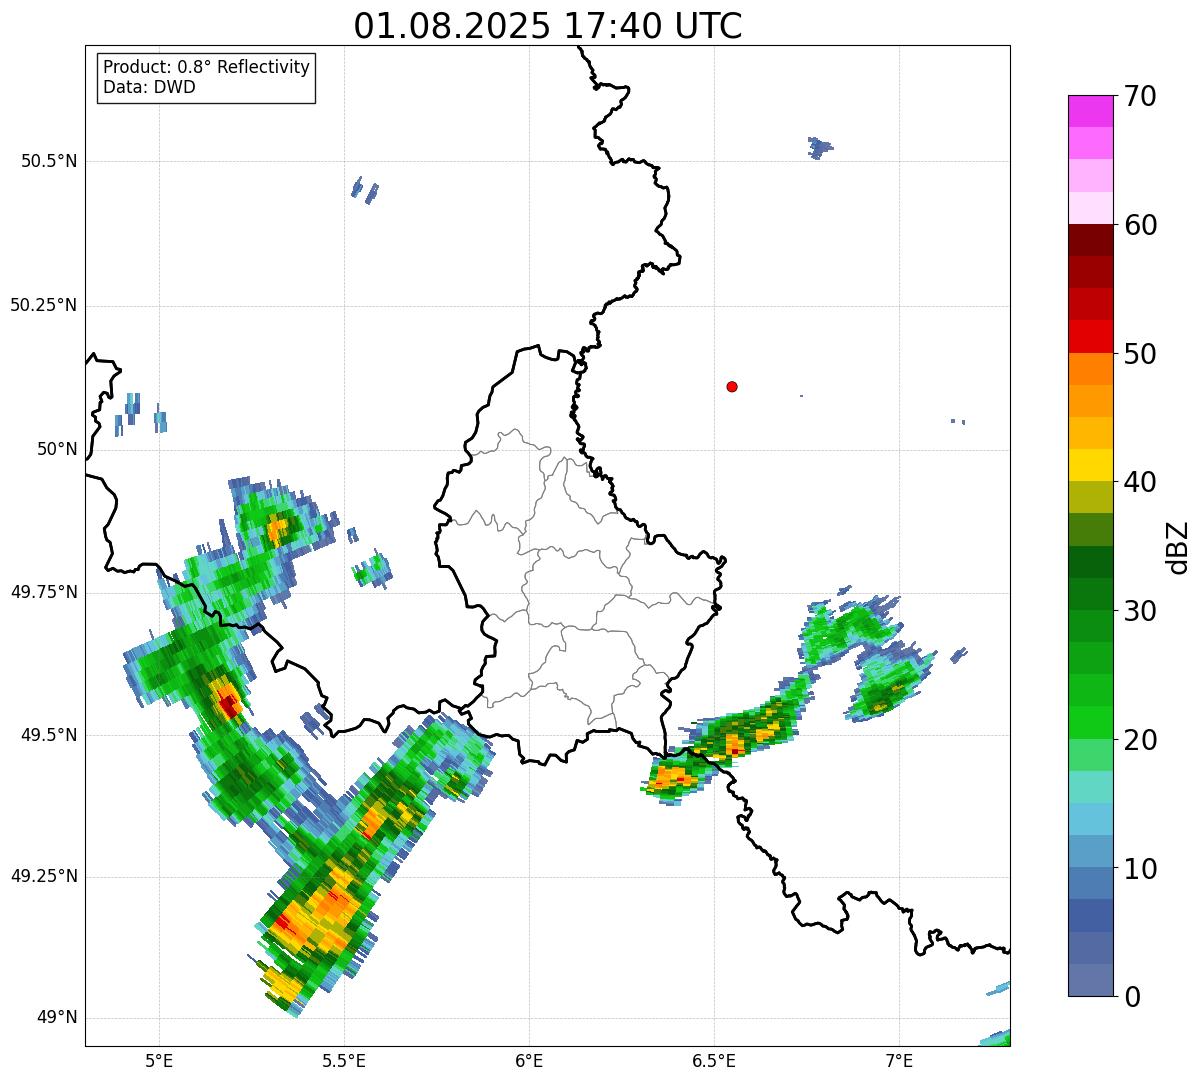This screenshot has width=1202, height=1081.
Task: Pick the magenta swatch at colorbar top
Action: tap(1091, 111)
